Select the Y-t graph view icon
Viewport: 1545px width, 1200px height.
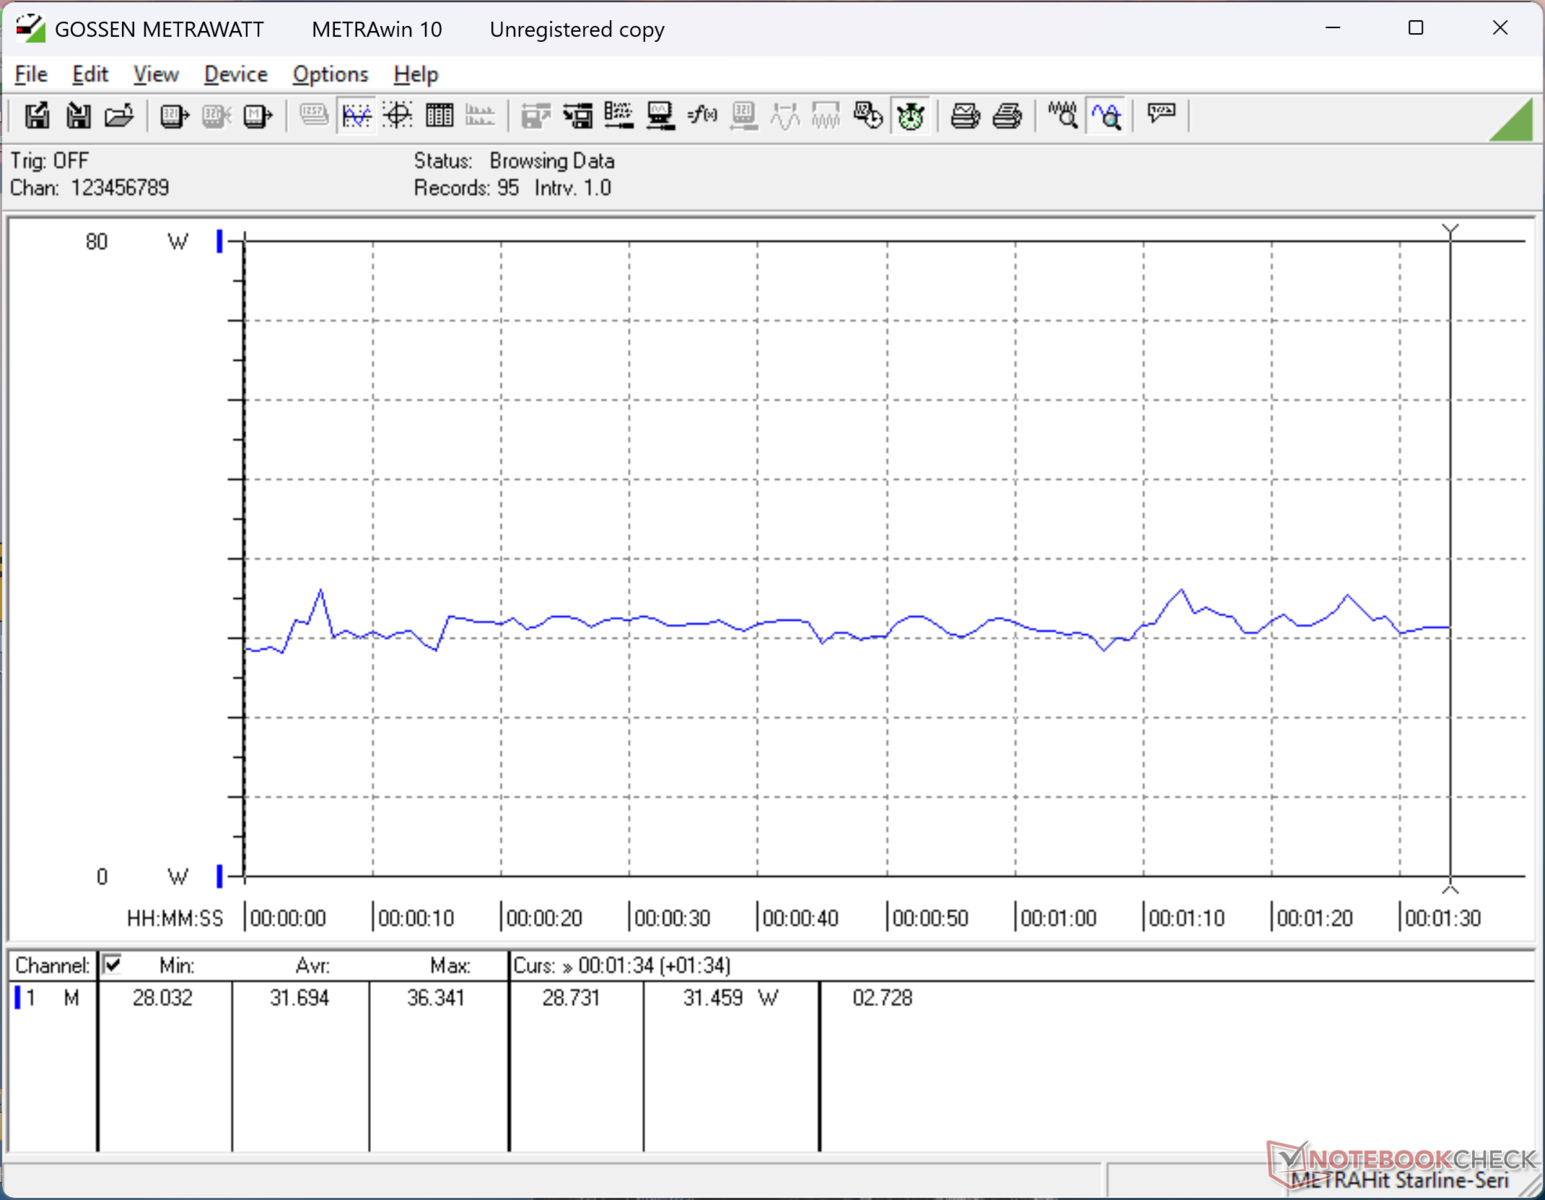(x=356, y=116)
